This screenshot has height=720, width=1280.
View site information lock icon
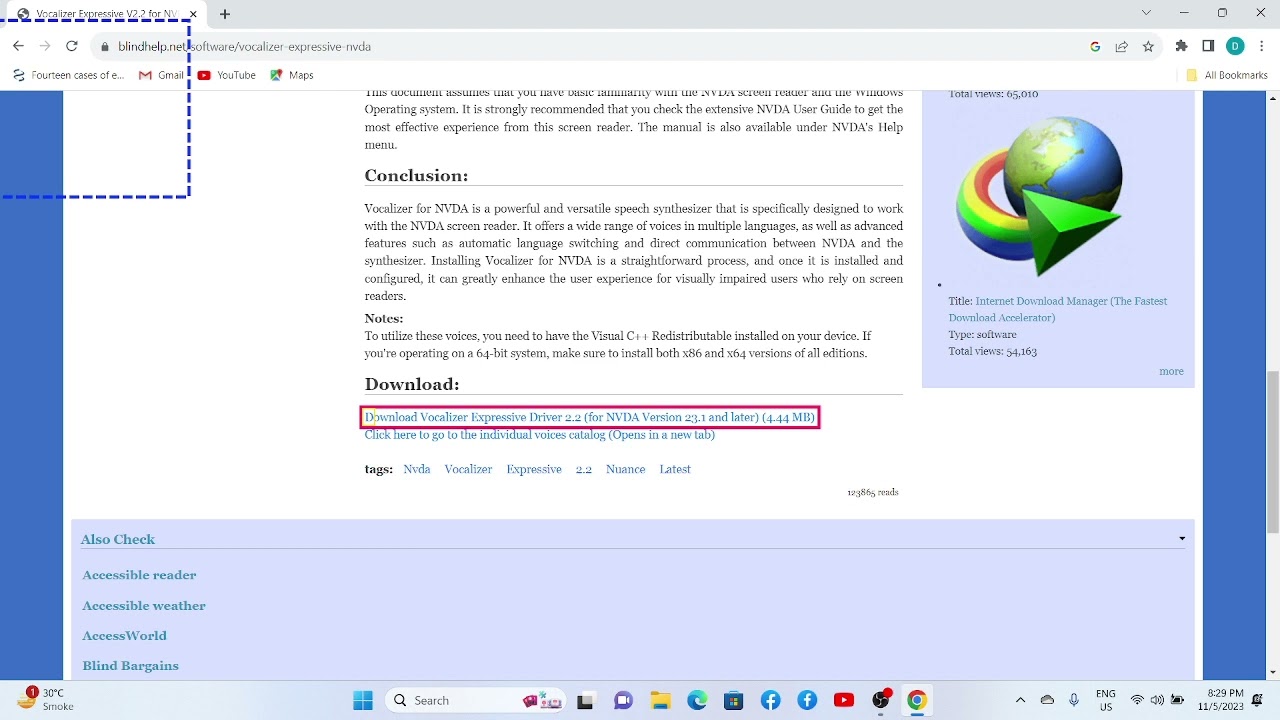pos(104,47)
